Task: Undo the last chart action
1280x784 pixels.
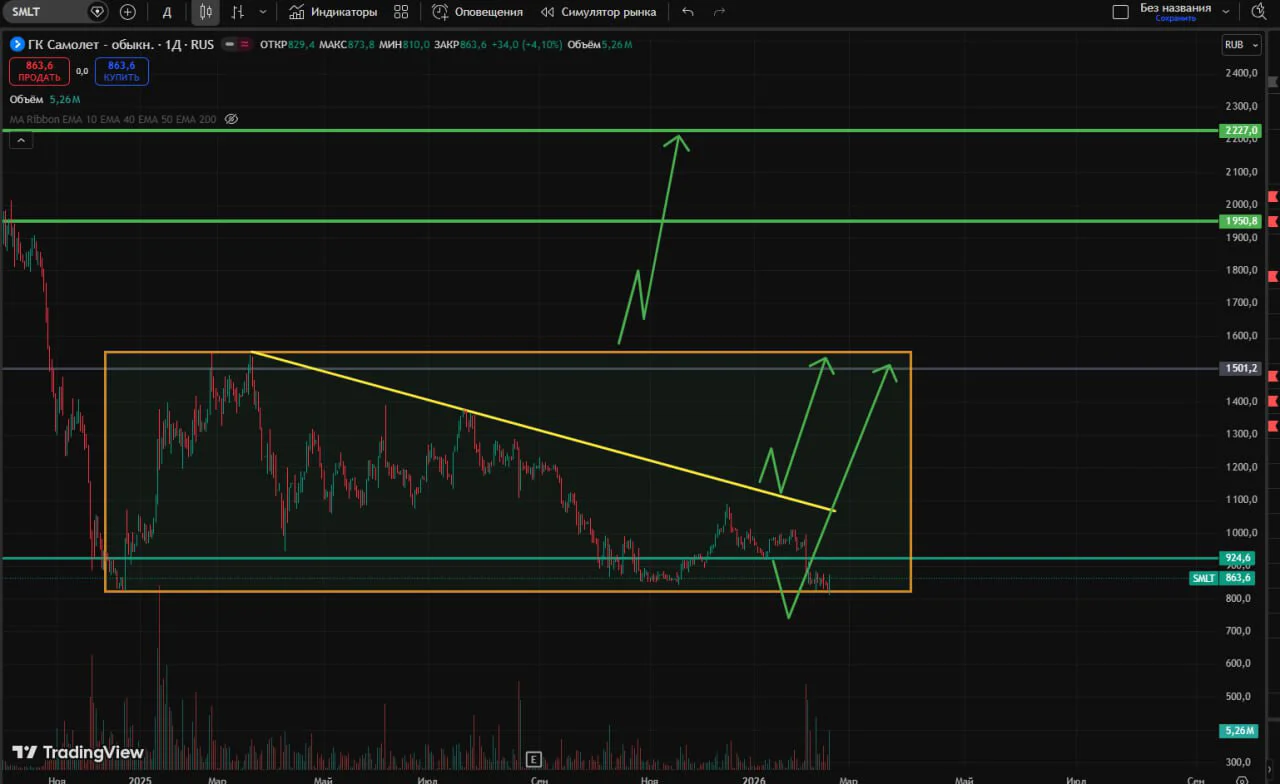Action: tap(688, 12)
